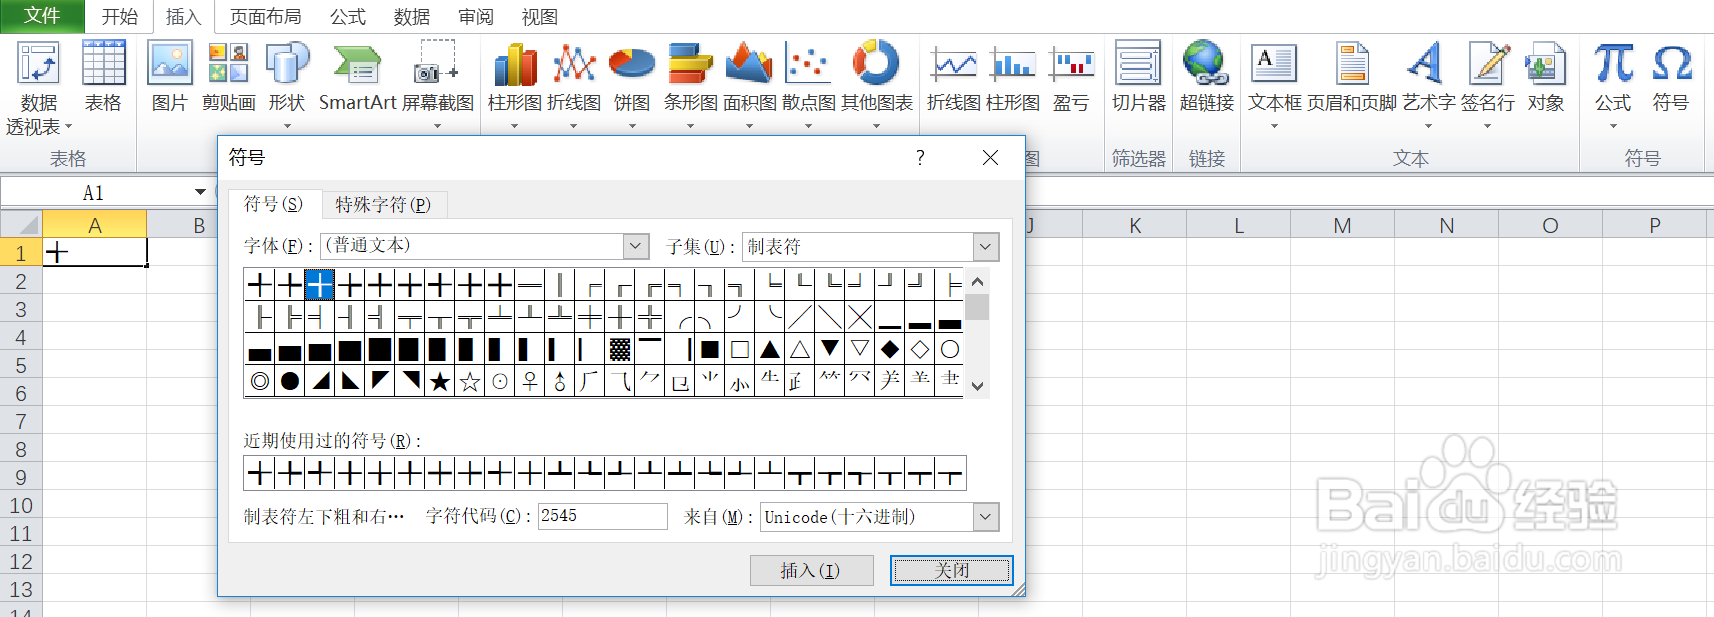Open the 文件 (File) tab
Image resolution: width=1714 pixels, height=617 pixels.
click(42, 16)
